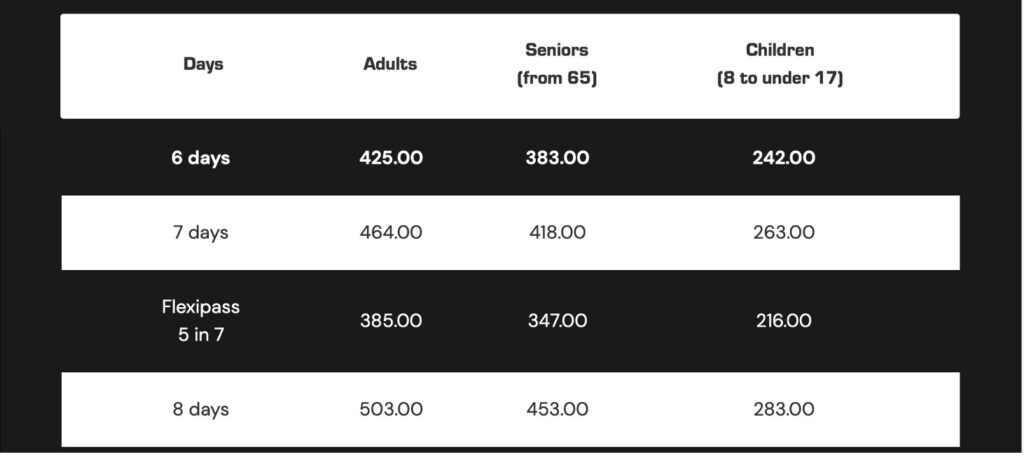
Task: Select the Adults column header
Action: point(390,64)
